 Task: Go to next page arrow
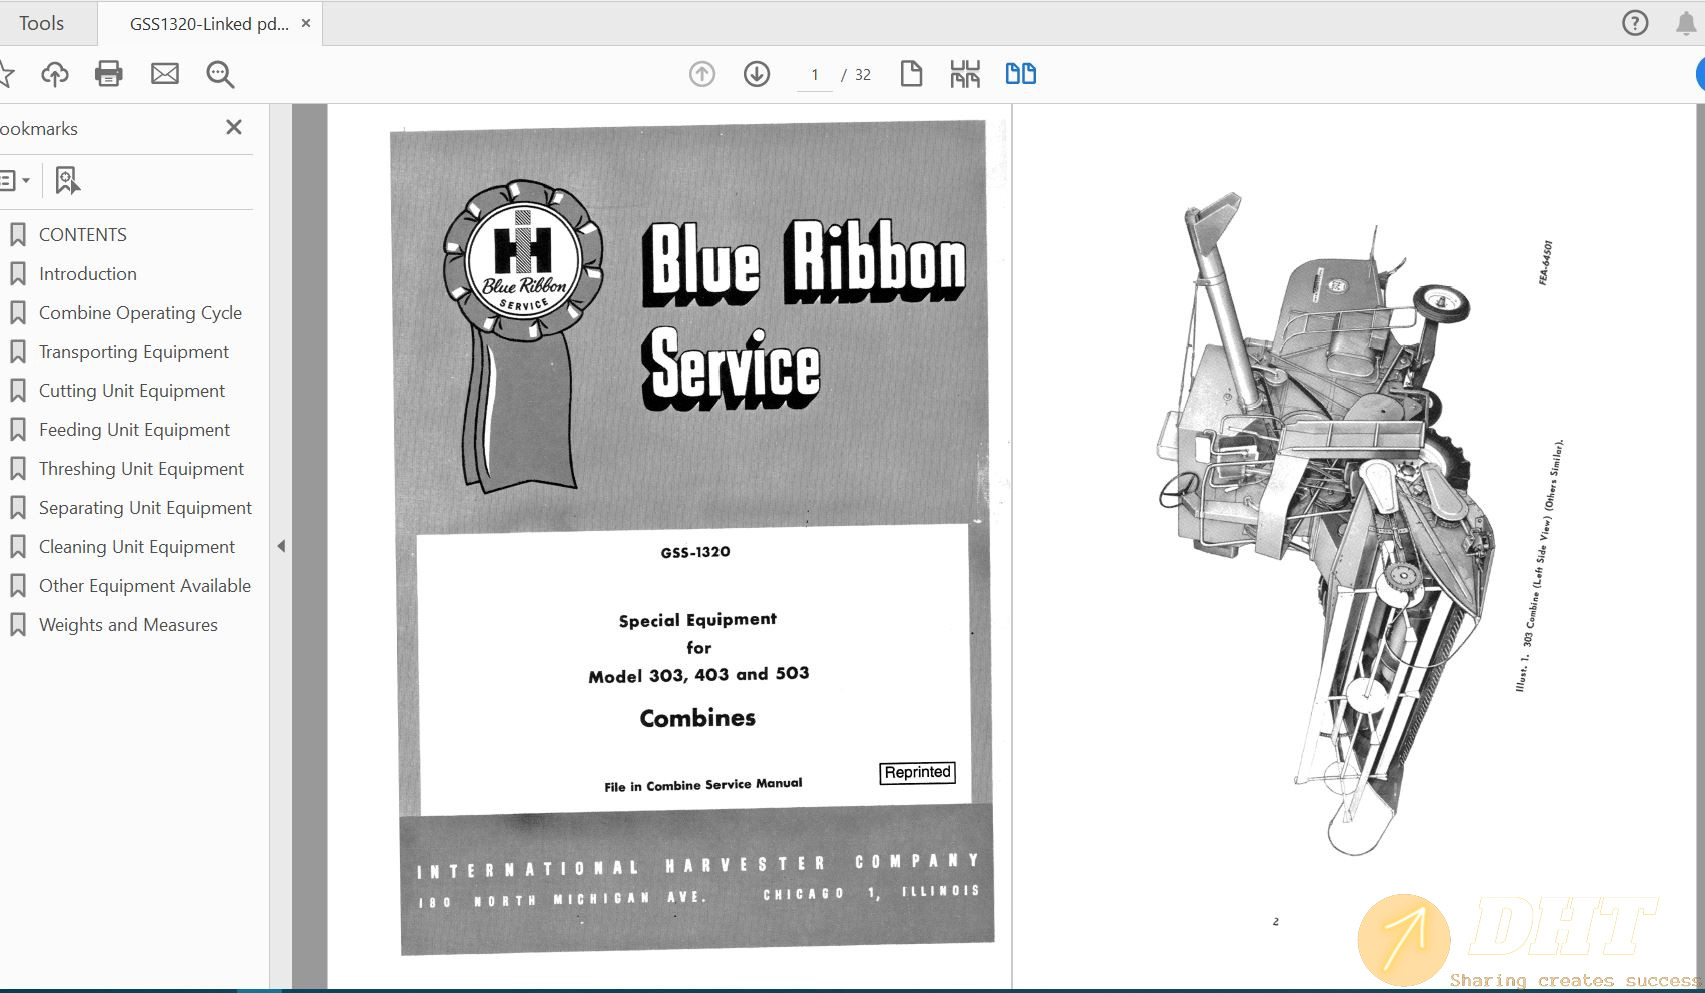point(757,74)
